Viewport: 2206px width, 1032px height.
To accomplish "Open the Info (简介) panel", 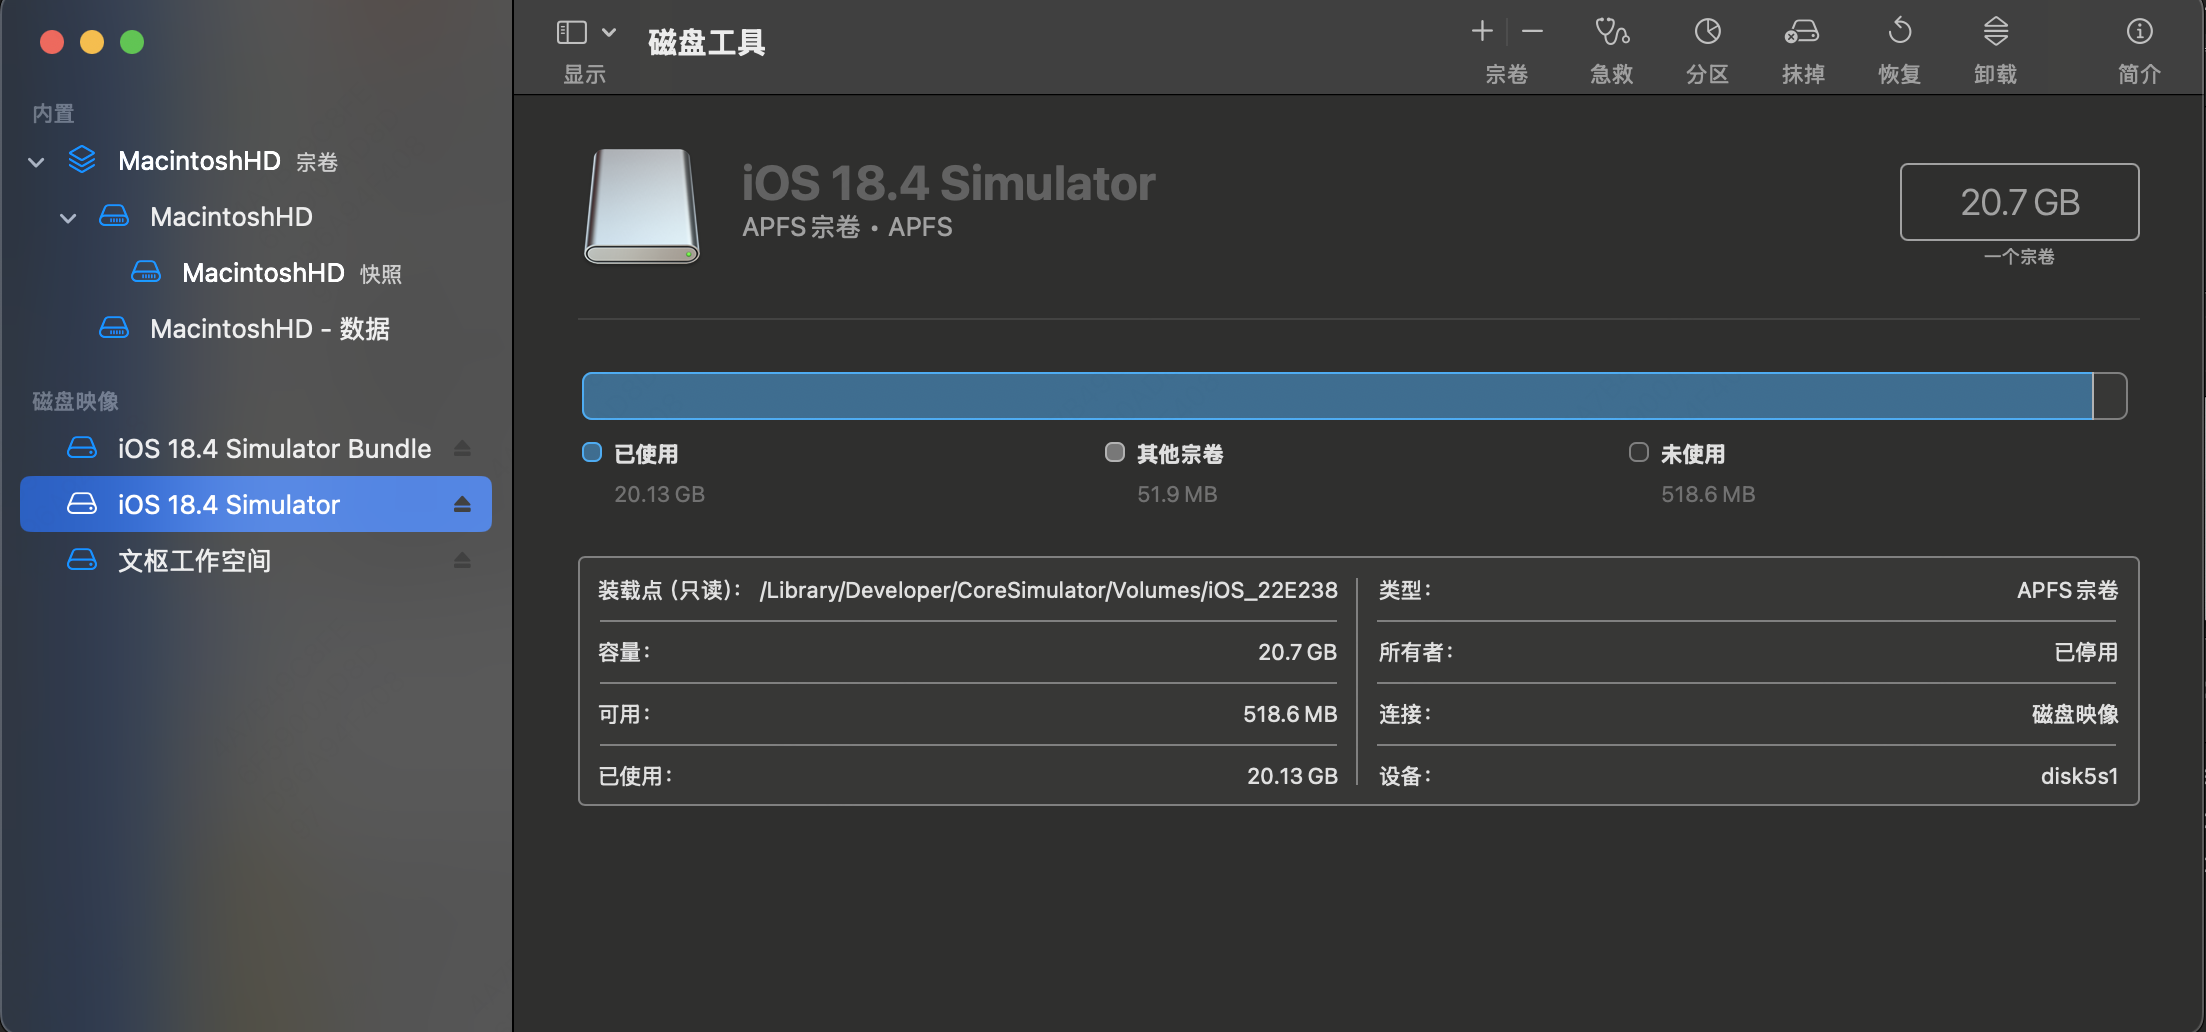I will [x=2139, y=32].
